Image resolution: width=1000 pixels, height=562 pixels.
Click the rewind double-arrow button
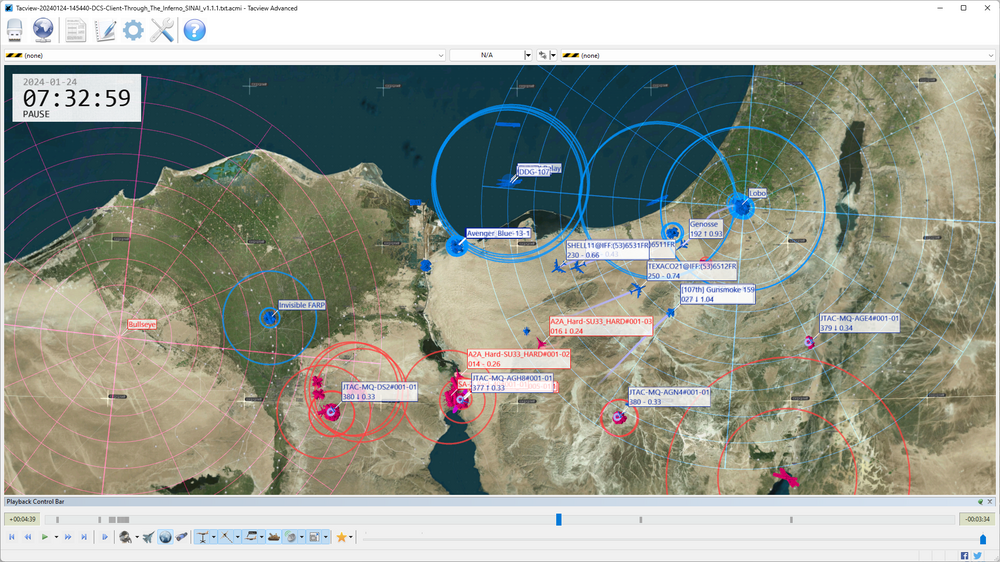tap(28, 538)
